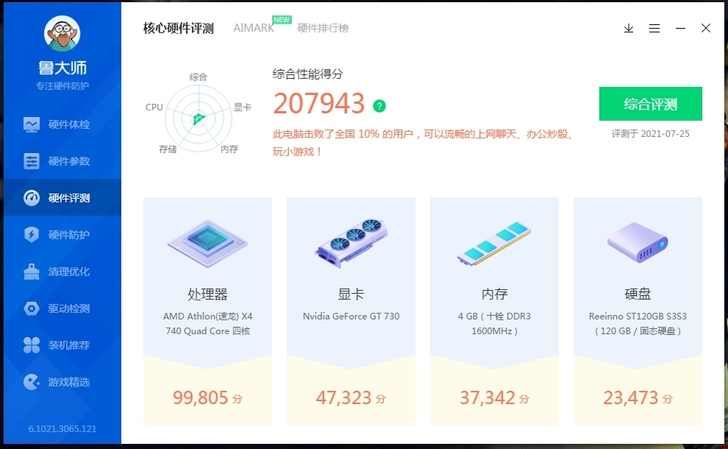Go to 清理优化 in sidebar
This screenshot has height=449, width=728.
tap(62, 272)
